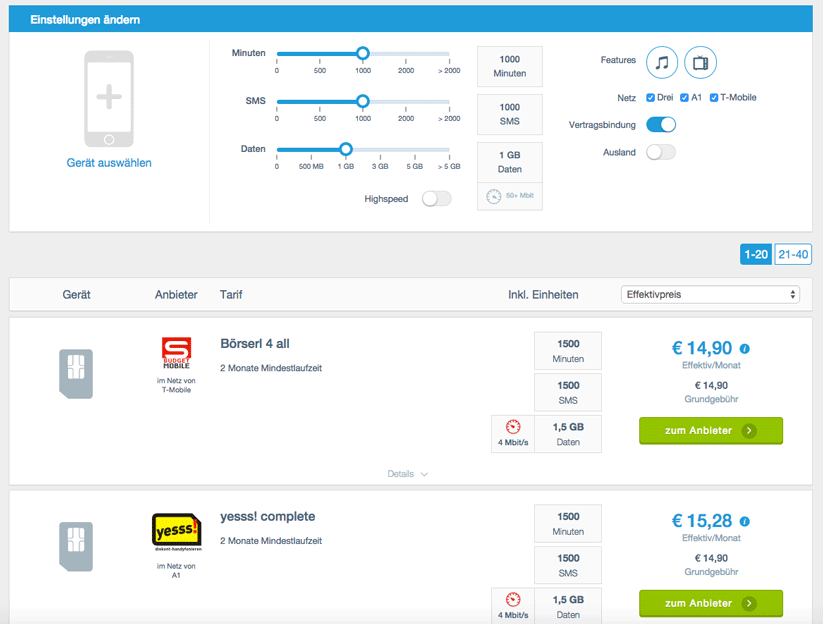Image resolution: width=823 pixels, height=624 pixels.
Task: Select results page 1-20
Action: 755,255
